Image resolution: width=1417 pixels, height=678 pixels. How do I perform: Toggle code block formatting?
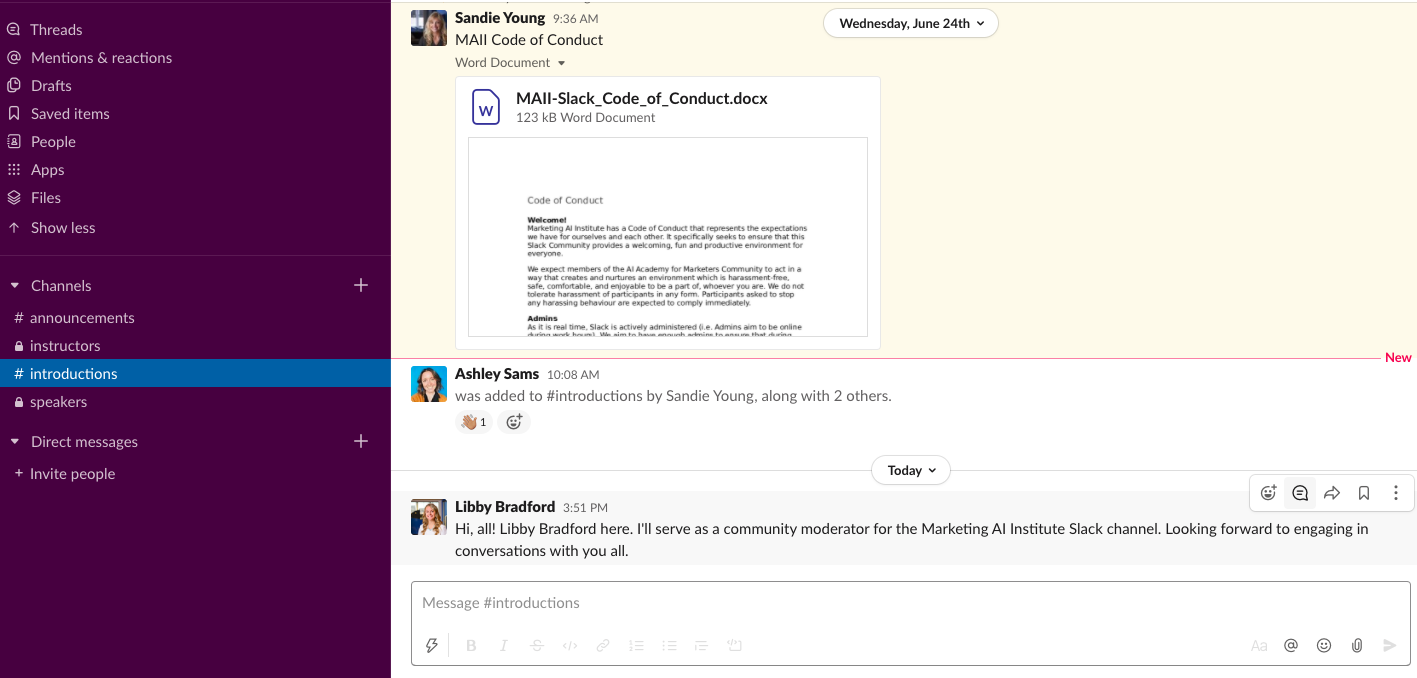734,646
